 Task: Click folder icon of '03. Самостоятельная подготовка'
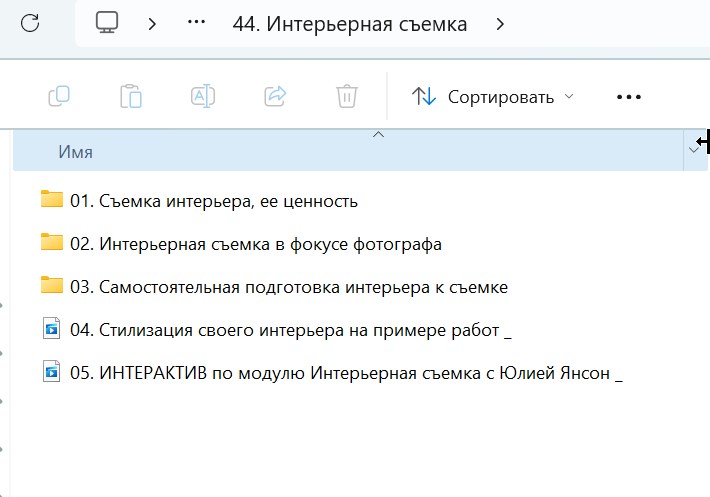[52, 285]
